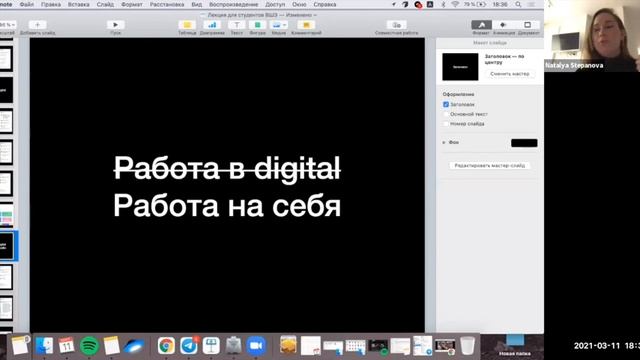The width and height of the screenshot is (640, 360).
Task: Open the Окно menu
Action: click(x=299, y=4)
